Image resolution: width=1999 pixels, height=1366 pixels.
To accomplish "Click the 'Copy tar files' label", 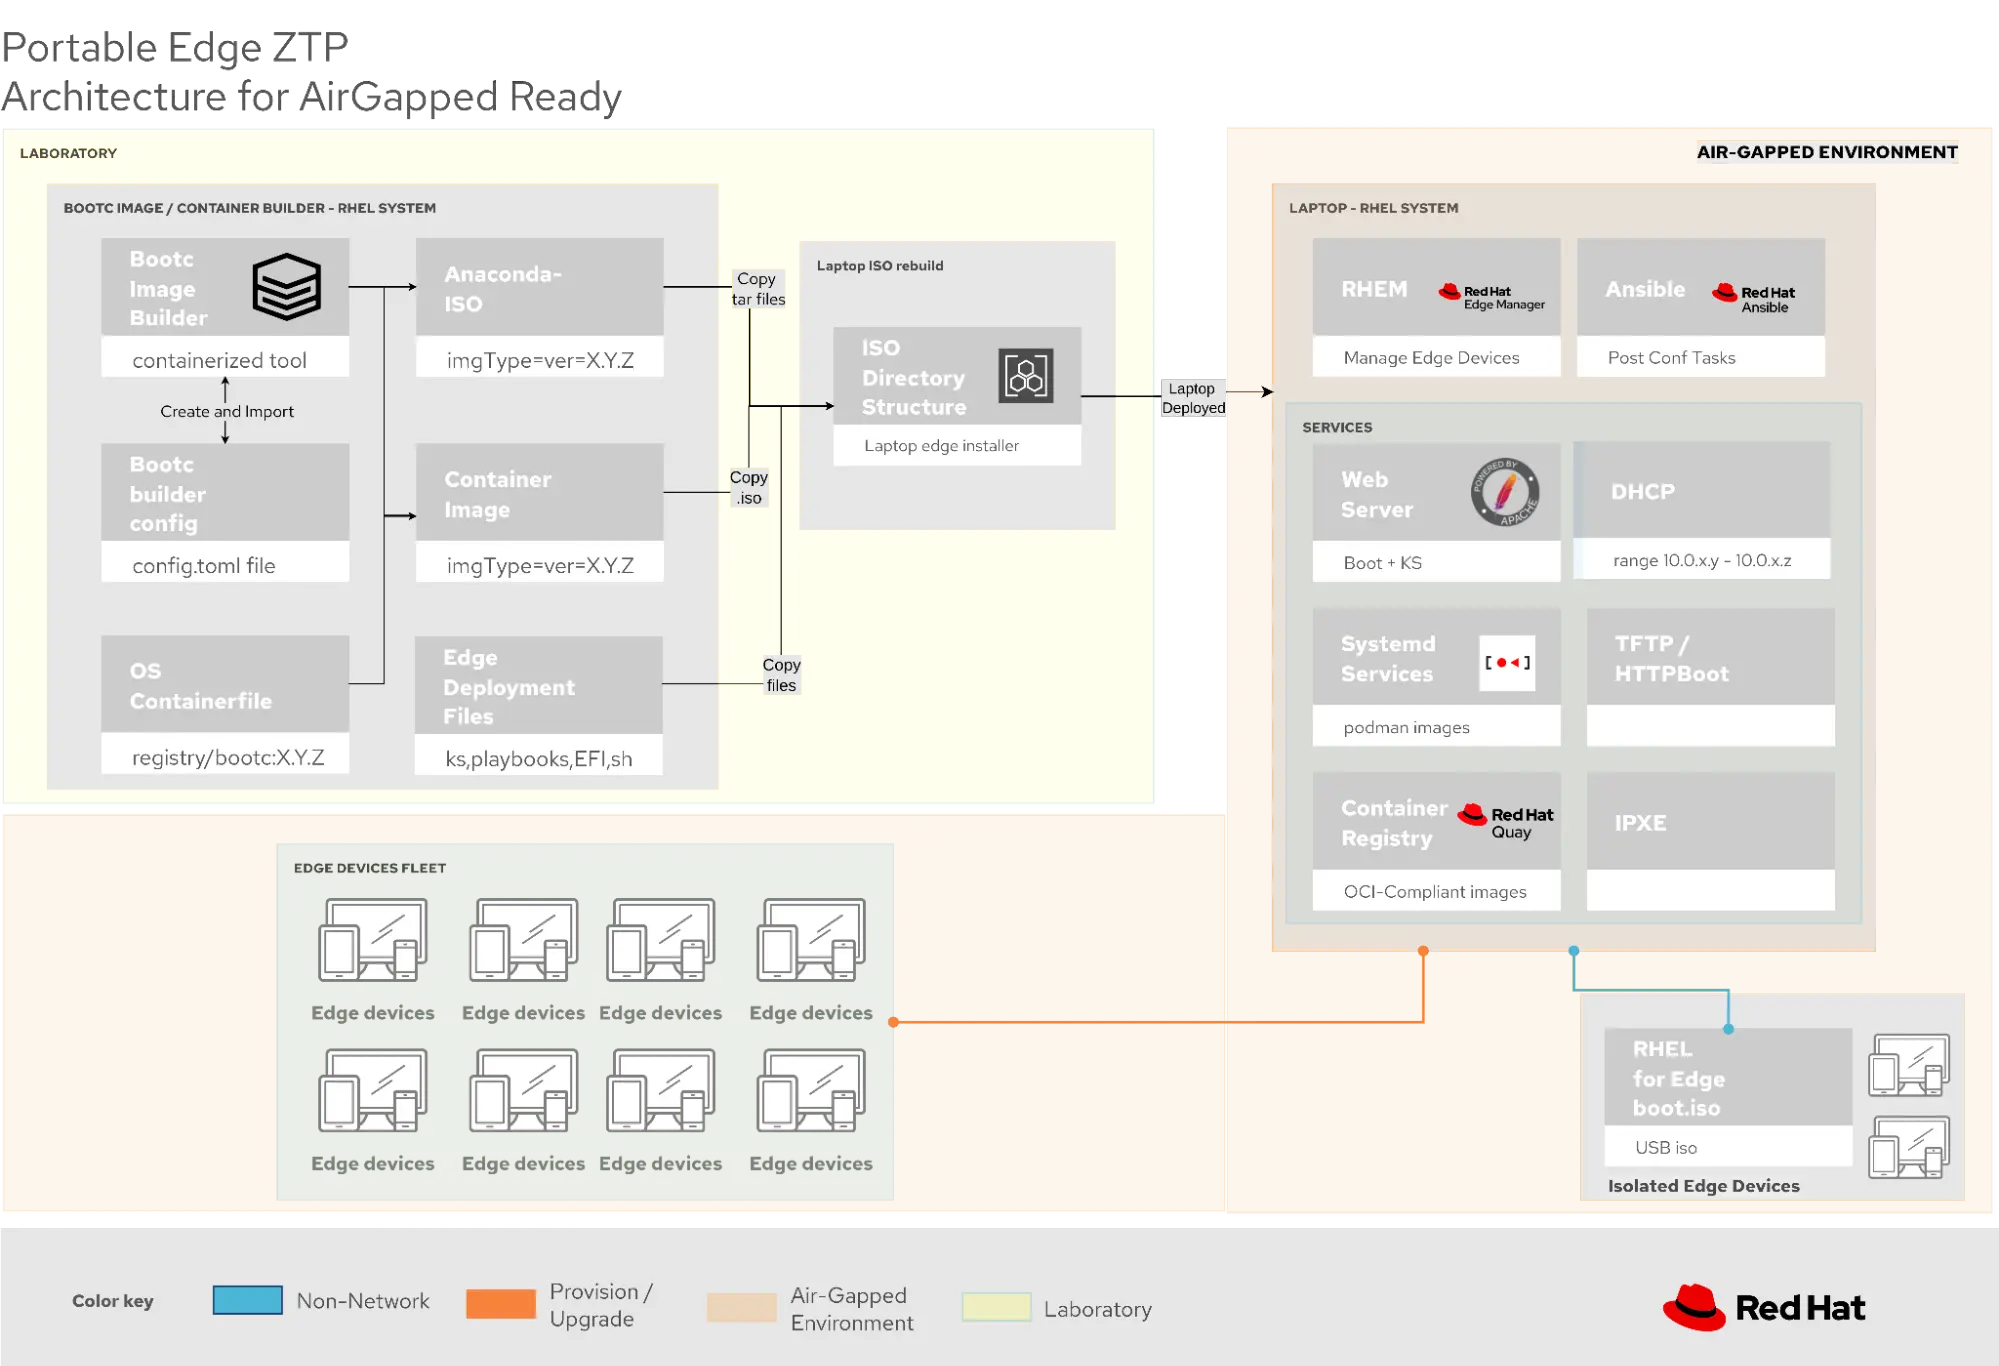I will tap(758, 289).
